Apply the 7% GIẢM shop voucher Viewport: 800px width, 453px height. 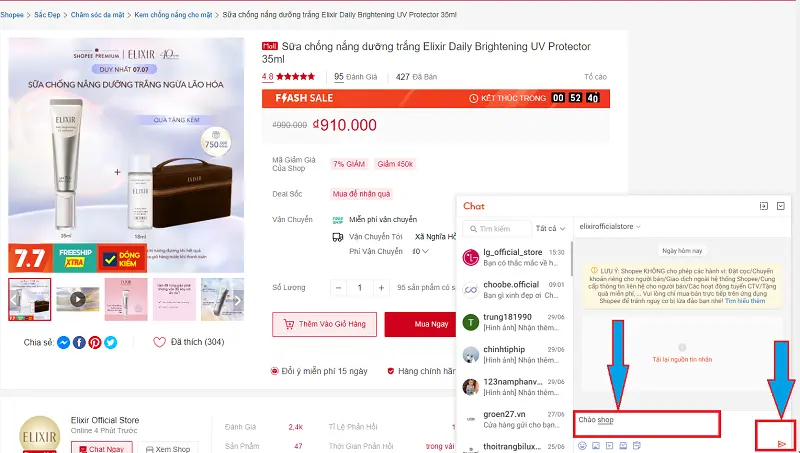349,164
